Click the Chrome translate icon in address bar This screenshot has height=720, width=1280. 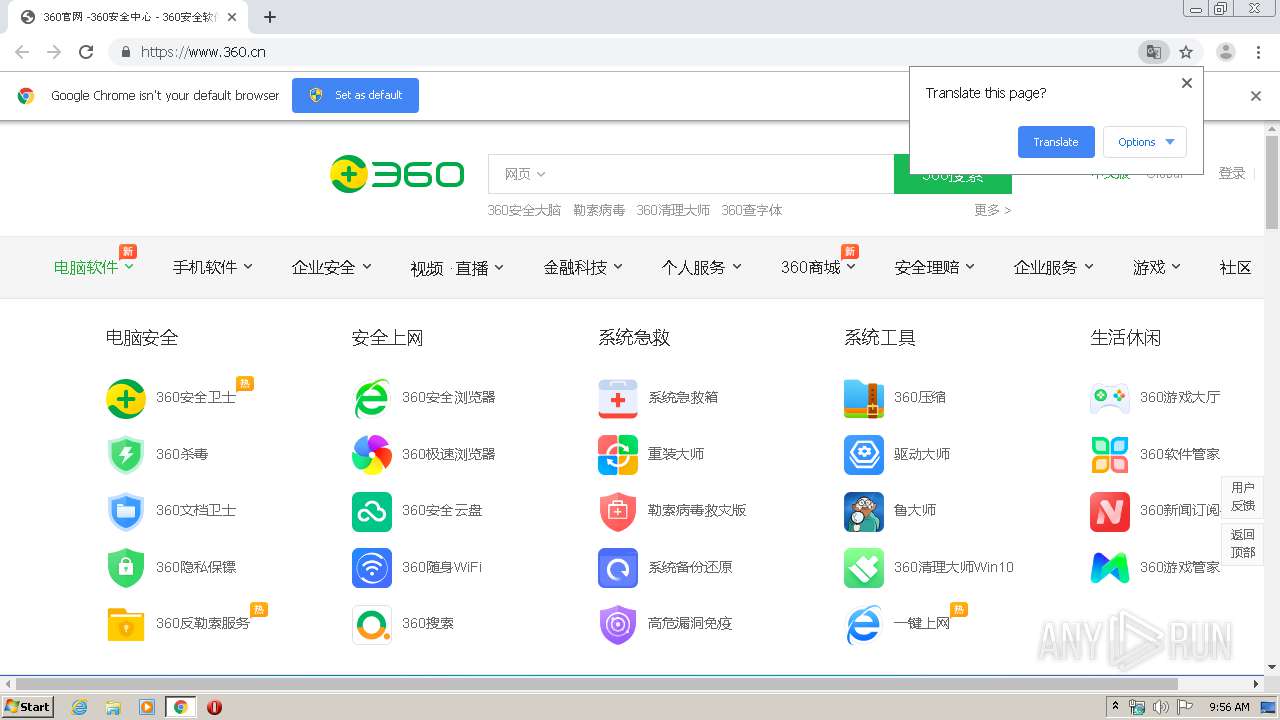coord(1153,52)
